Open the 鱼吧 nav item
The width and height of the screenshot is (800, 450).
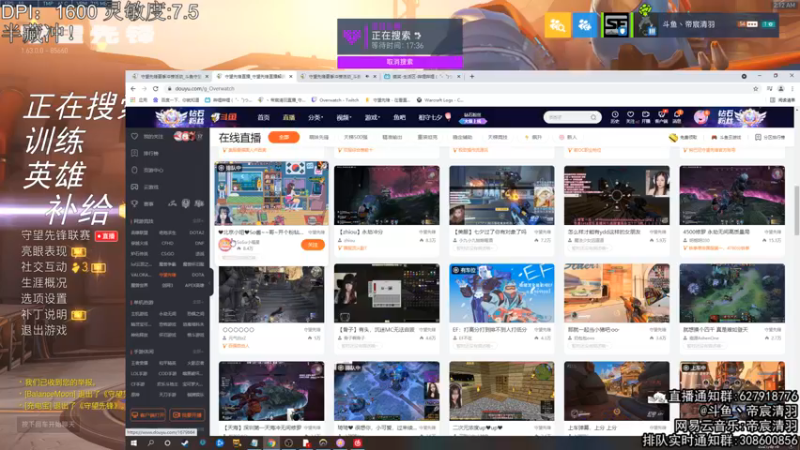[399, 117]
